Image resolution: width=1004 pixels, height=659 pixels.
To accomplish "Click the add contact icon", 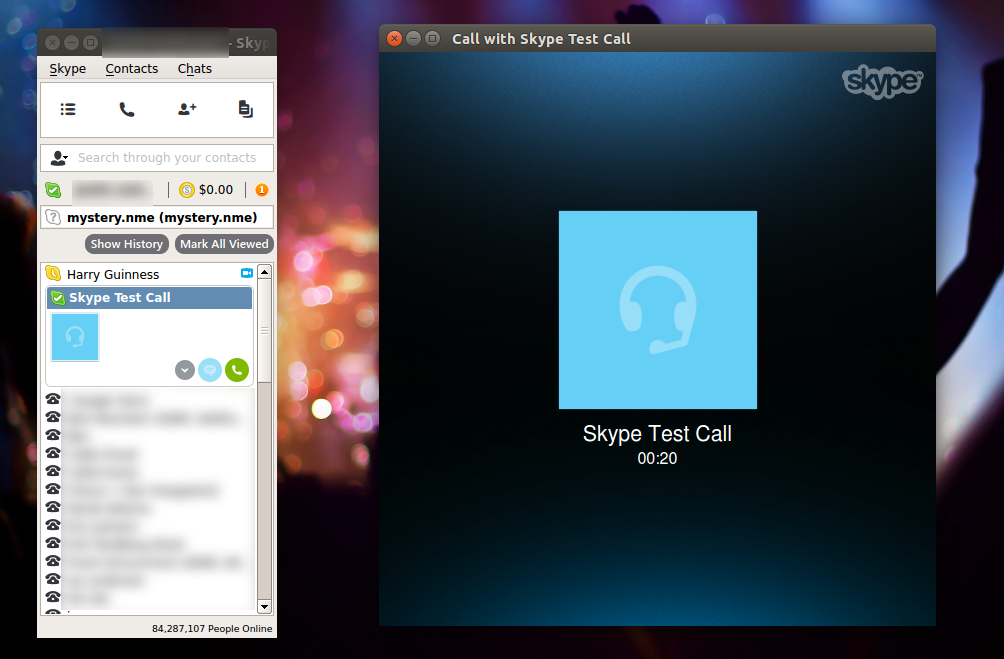I will [x=187, y=110].
